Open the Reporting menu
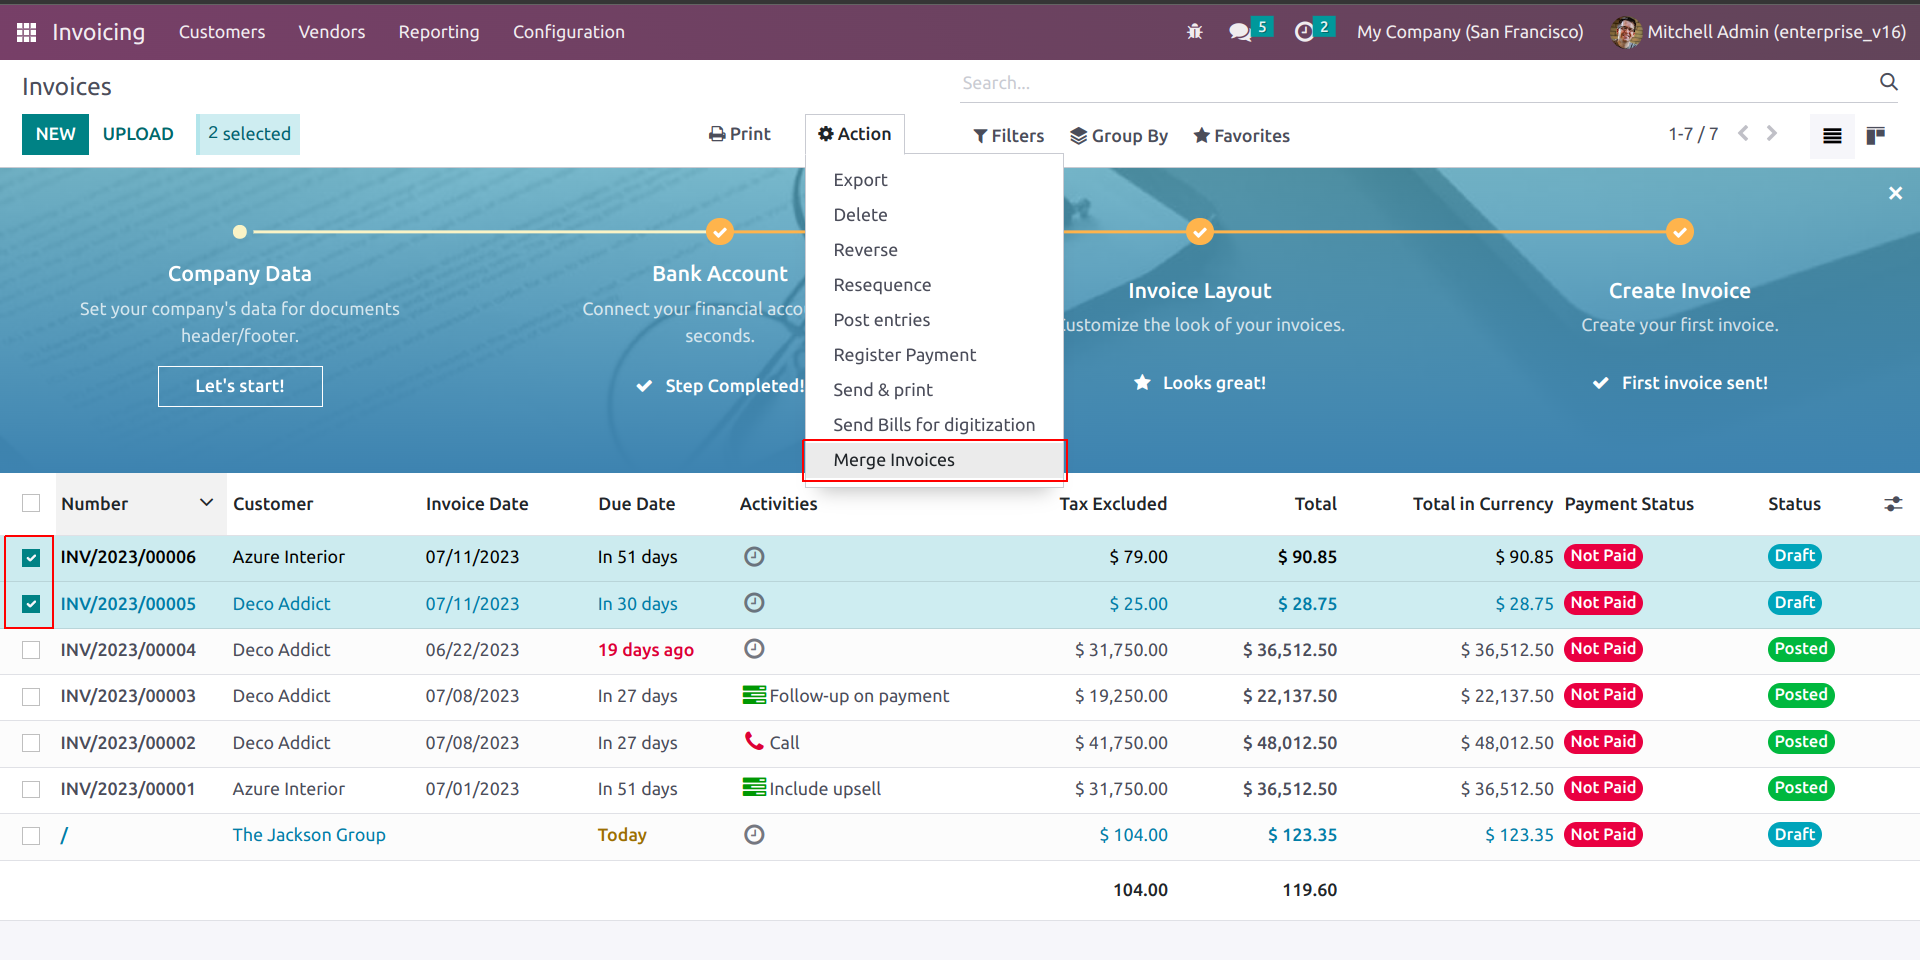Screen dimensions: 1920x960 coord(439,32)
